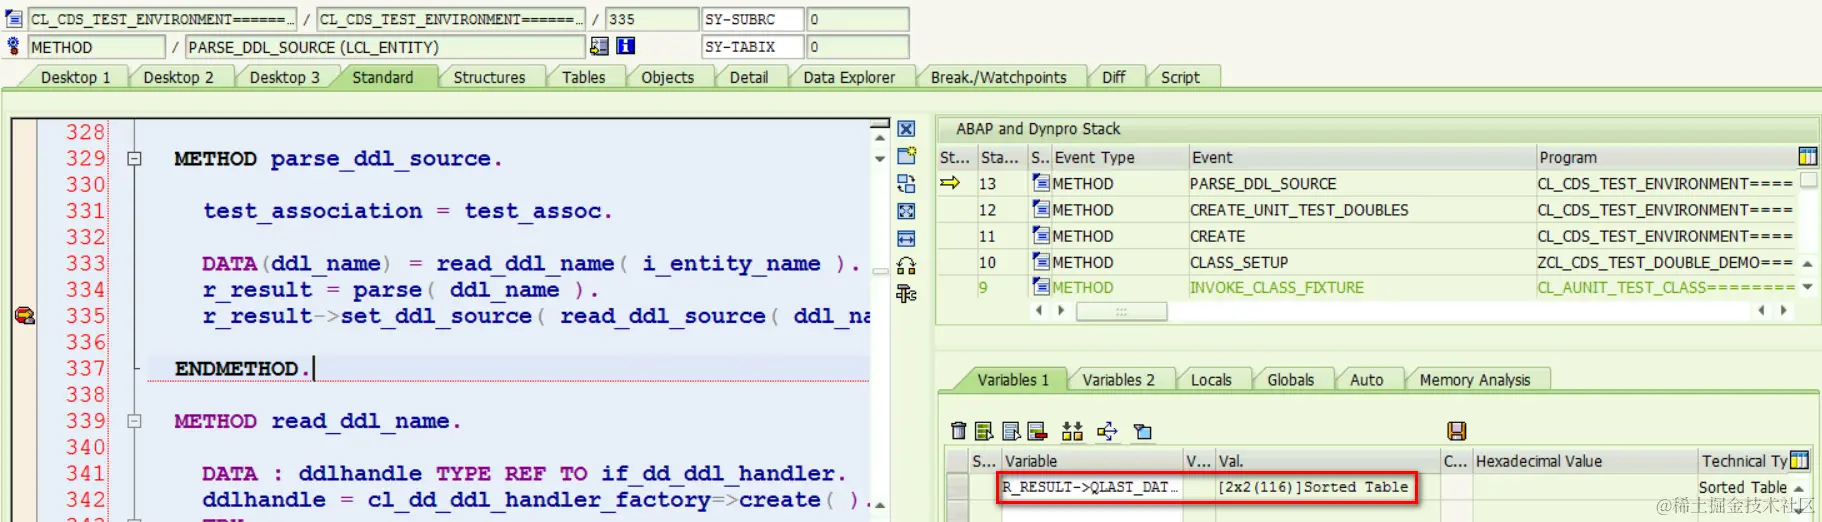Screen dimensions: 1822x522
Task: Click the delete row icon with red minus
Action: (x=1037, y=431)
